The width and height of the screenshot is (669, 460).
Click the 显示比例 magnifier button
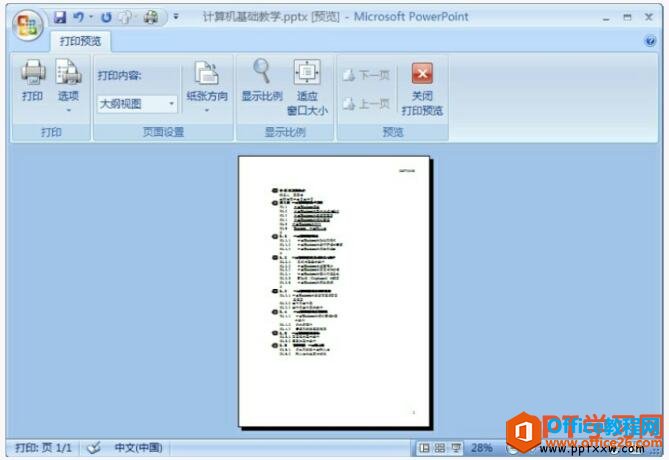click(x=262, y=81)
